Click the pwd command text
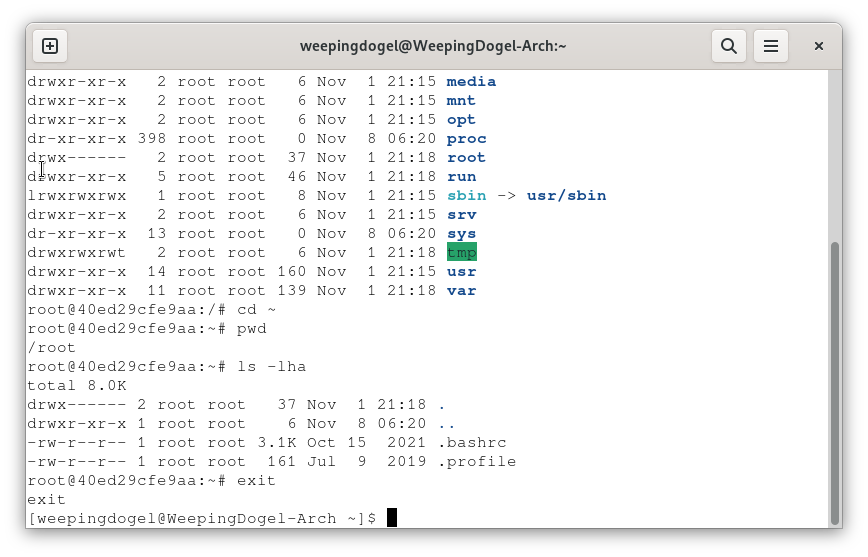Screen dimensions: 868x557 click(x=252, y=328)
